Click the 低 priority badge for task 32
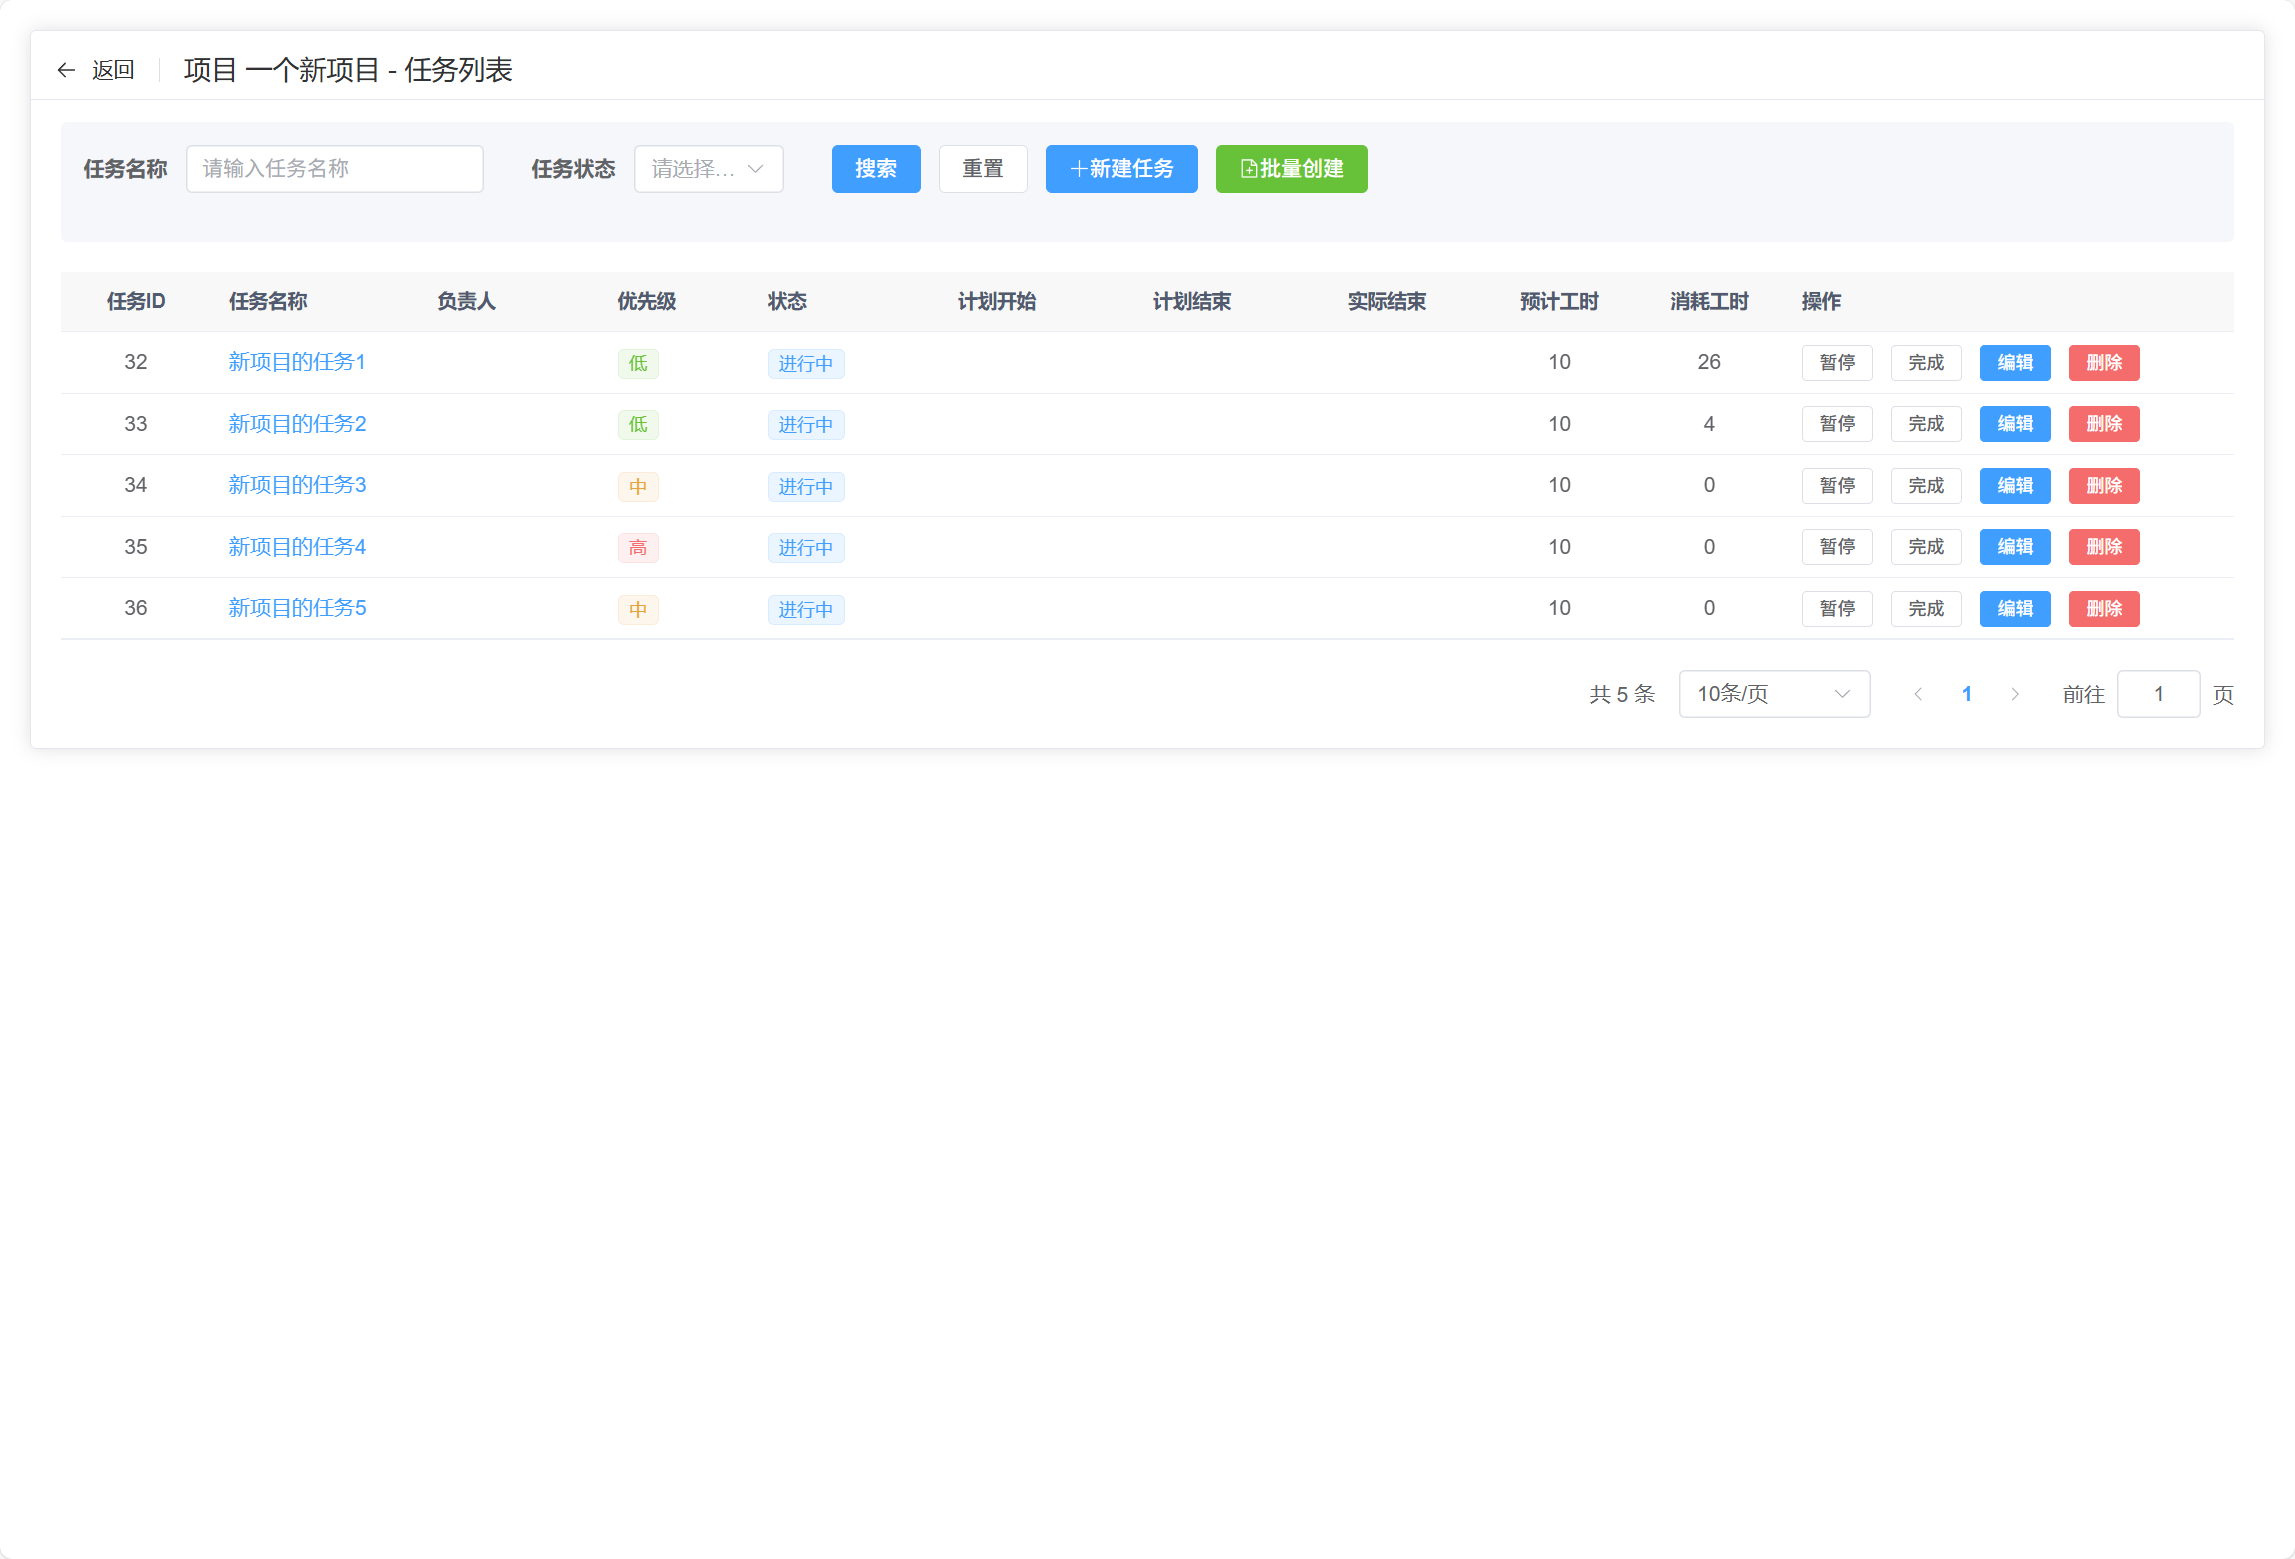Image resolution: width=2295 pixels, height=1559 pixels. (x=638, y=363)
